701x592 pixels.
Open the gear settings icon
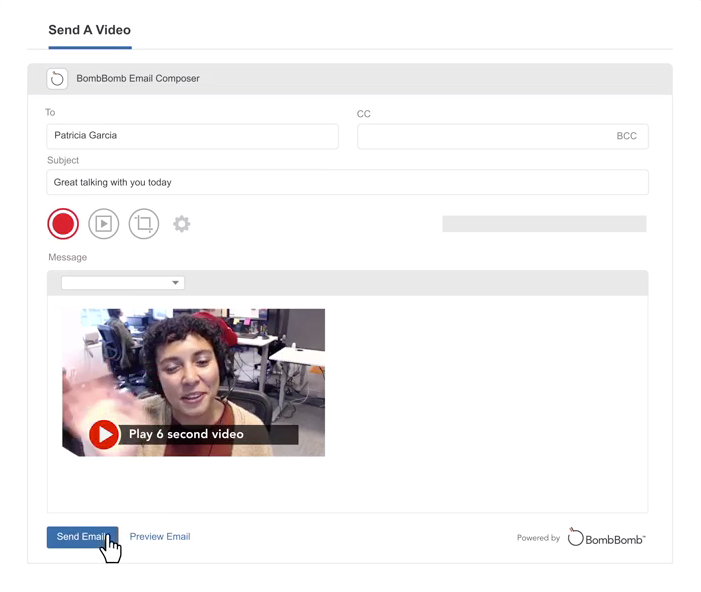pyautogui.click(x=182, y=224)
